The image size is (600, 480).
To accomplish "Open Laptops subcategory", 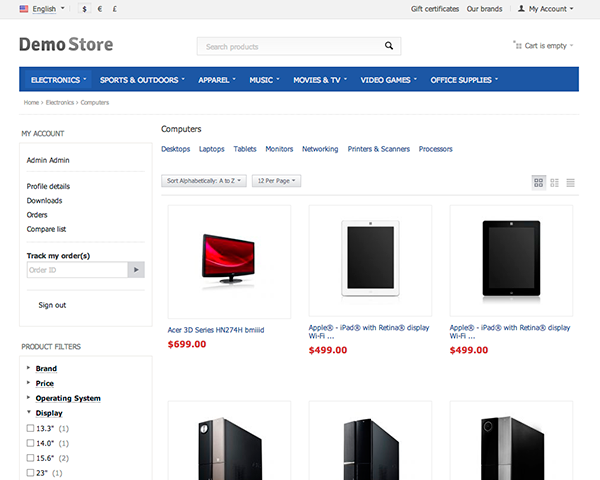I will 212,149.
